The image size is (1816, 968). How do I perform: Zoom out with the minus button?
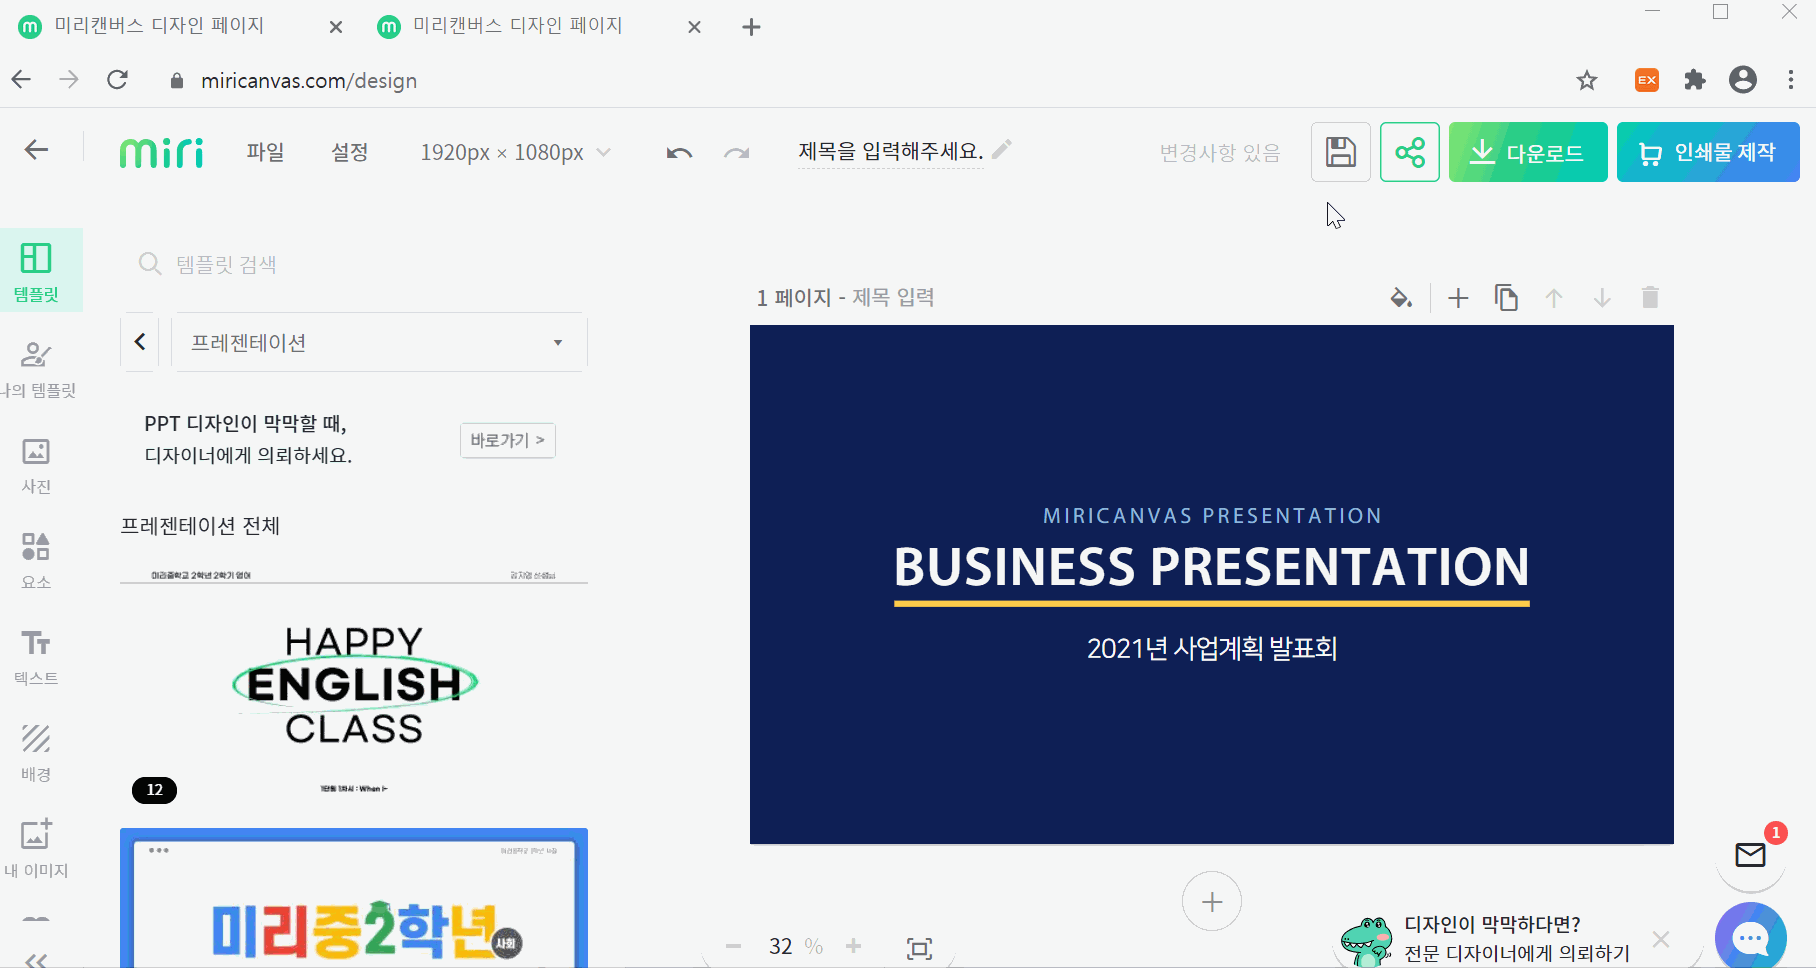coord(734,946)
